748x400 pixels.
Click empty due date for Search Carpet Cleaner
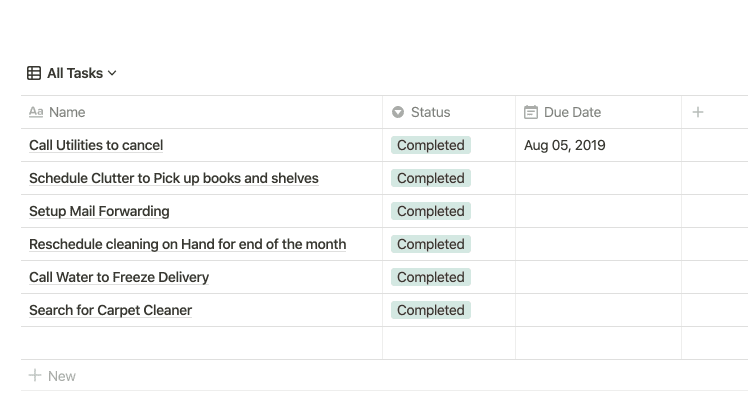click(x=598, y=310)
